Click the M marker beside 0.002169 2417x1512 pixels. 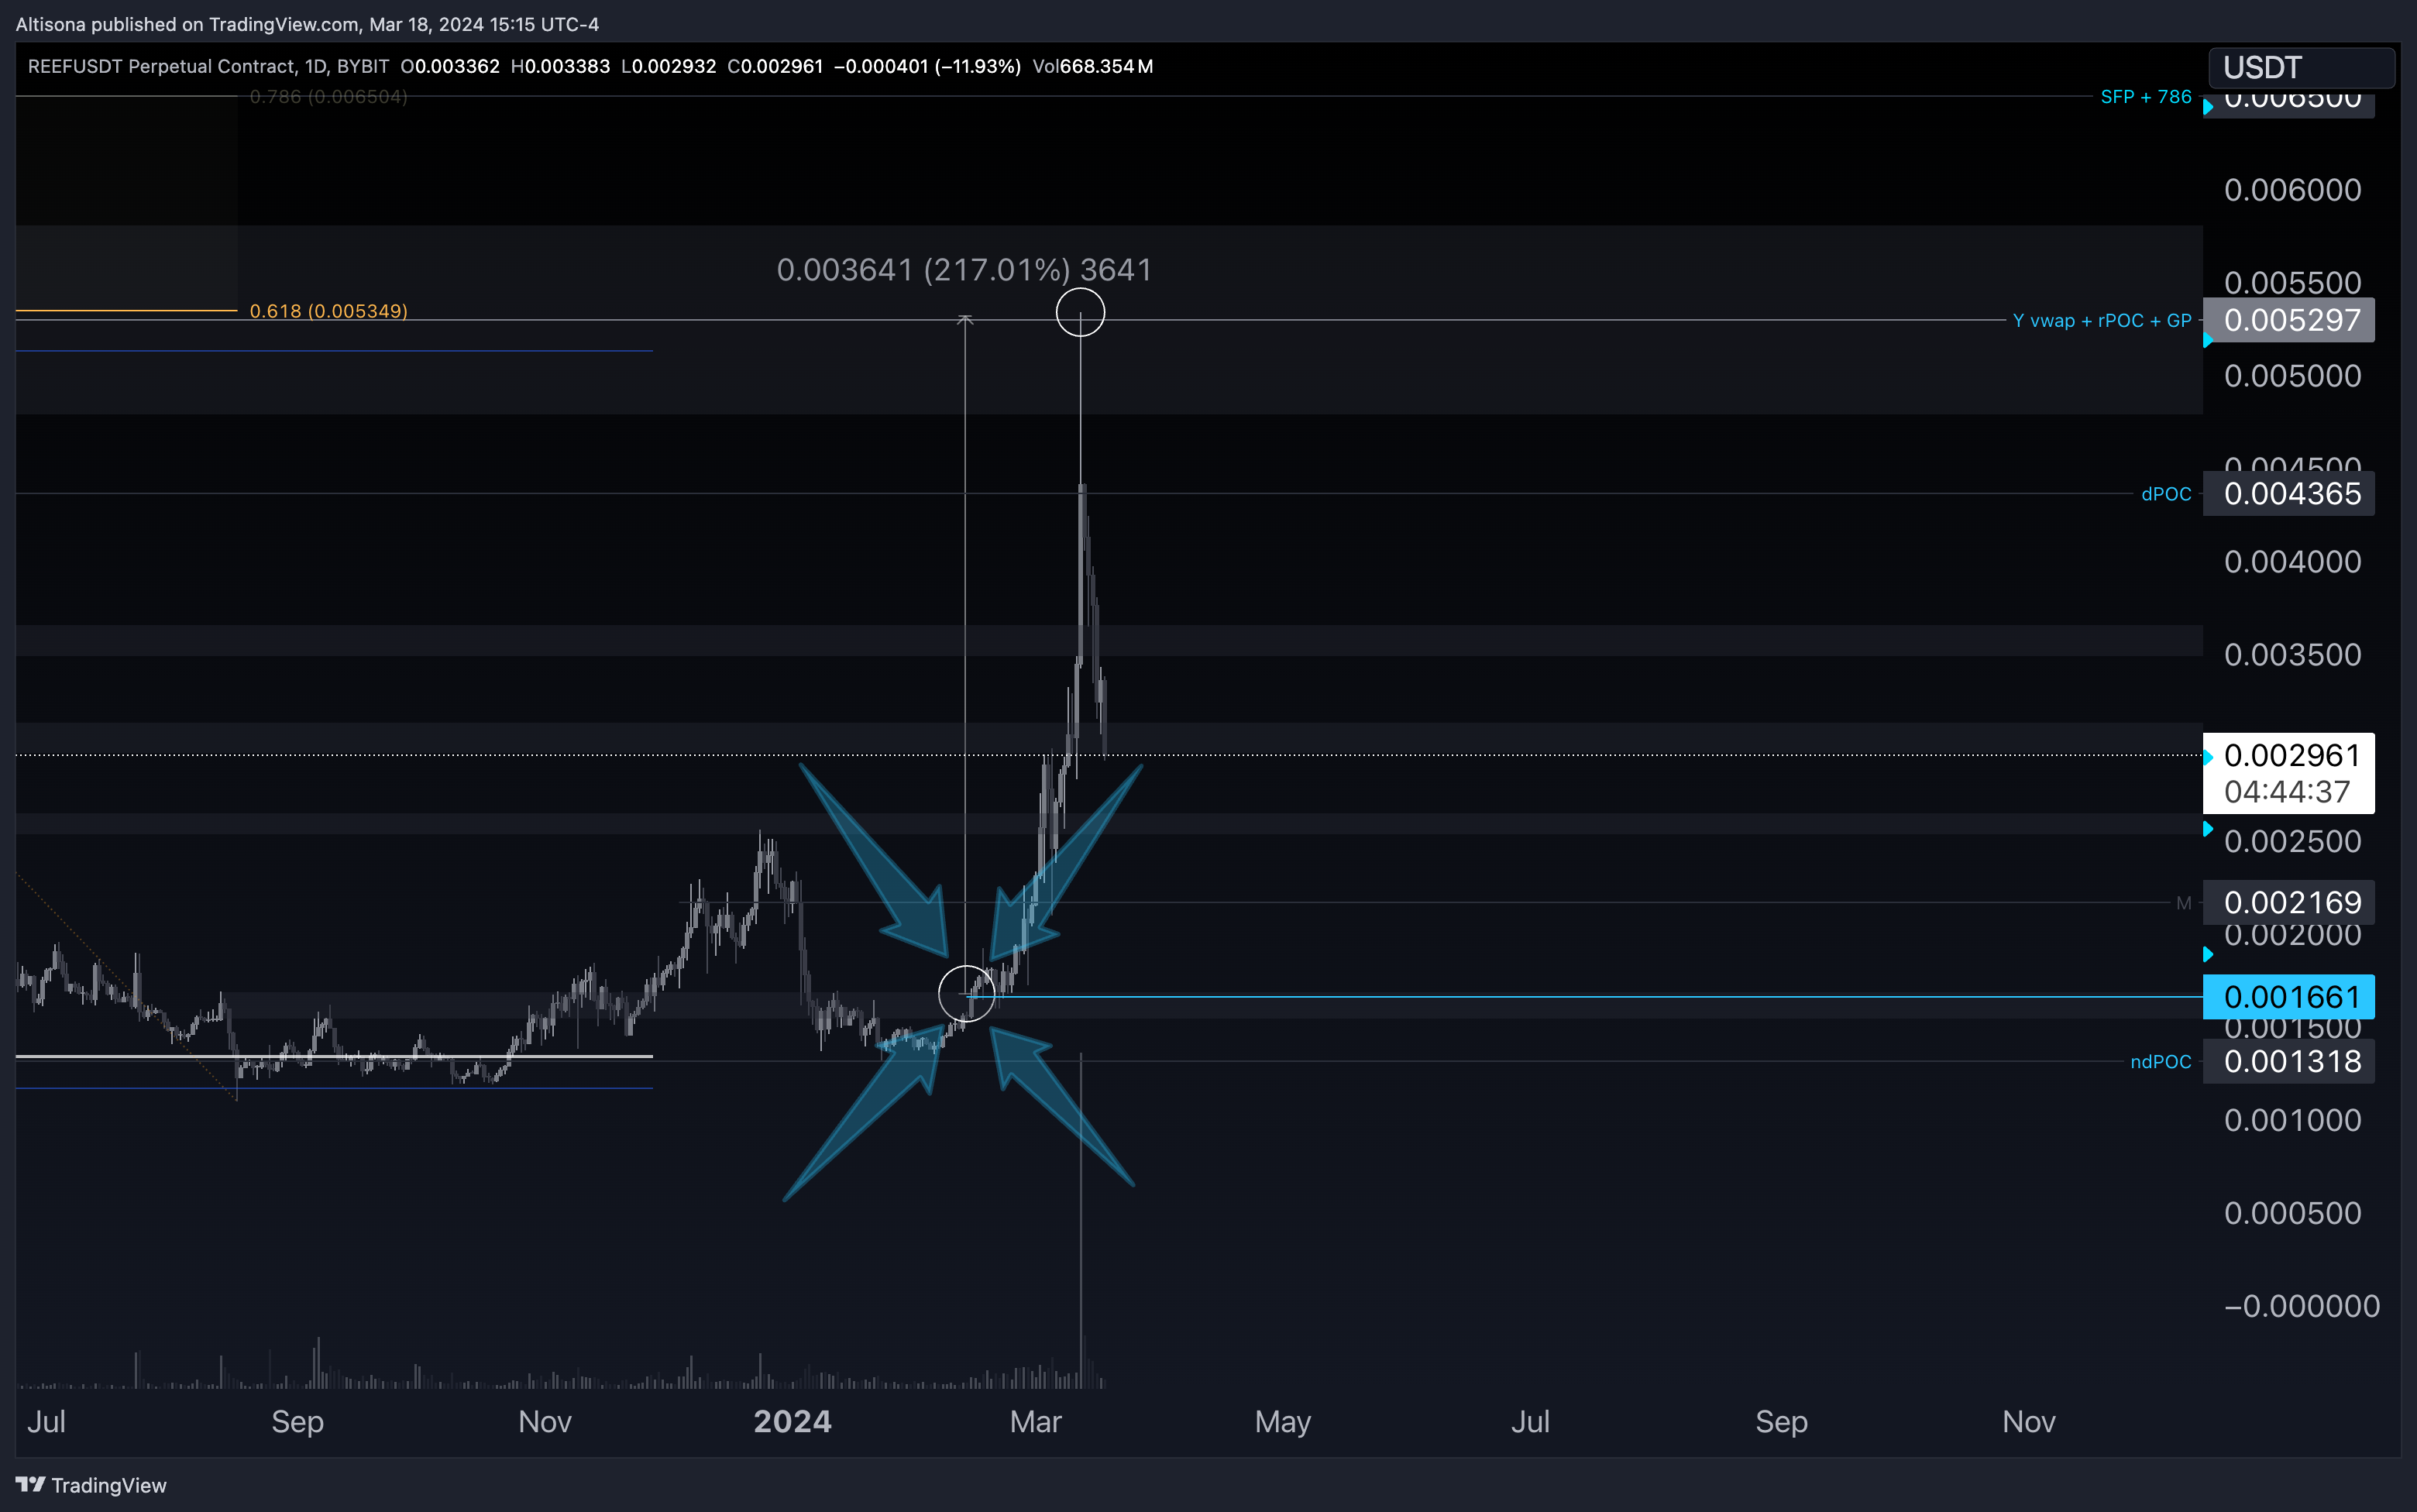pos(2183,903)
